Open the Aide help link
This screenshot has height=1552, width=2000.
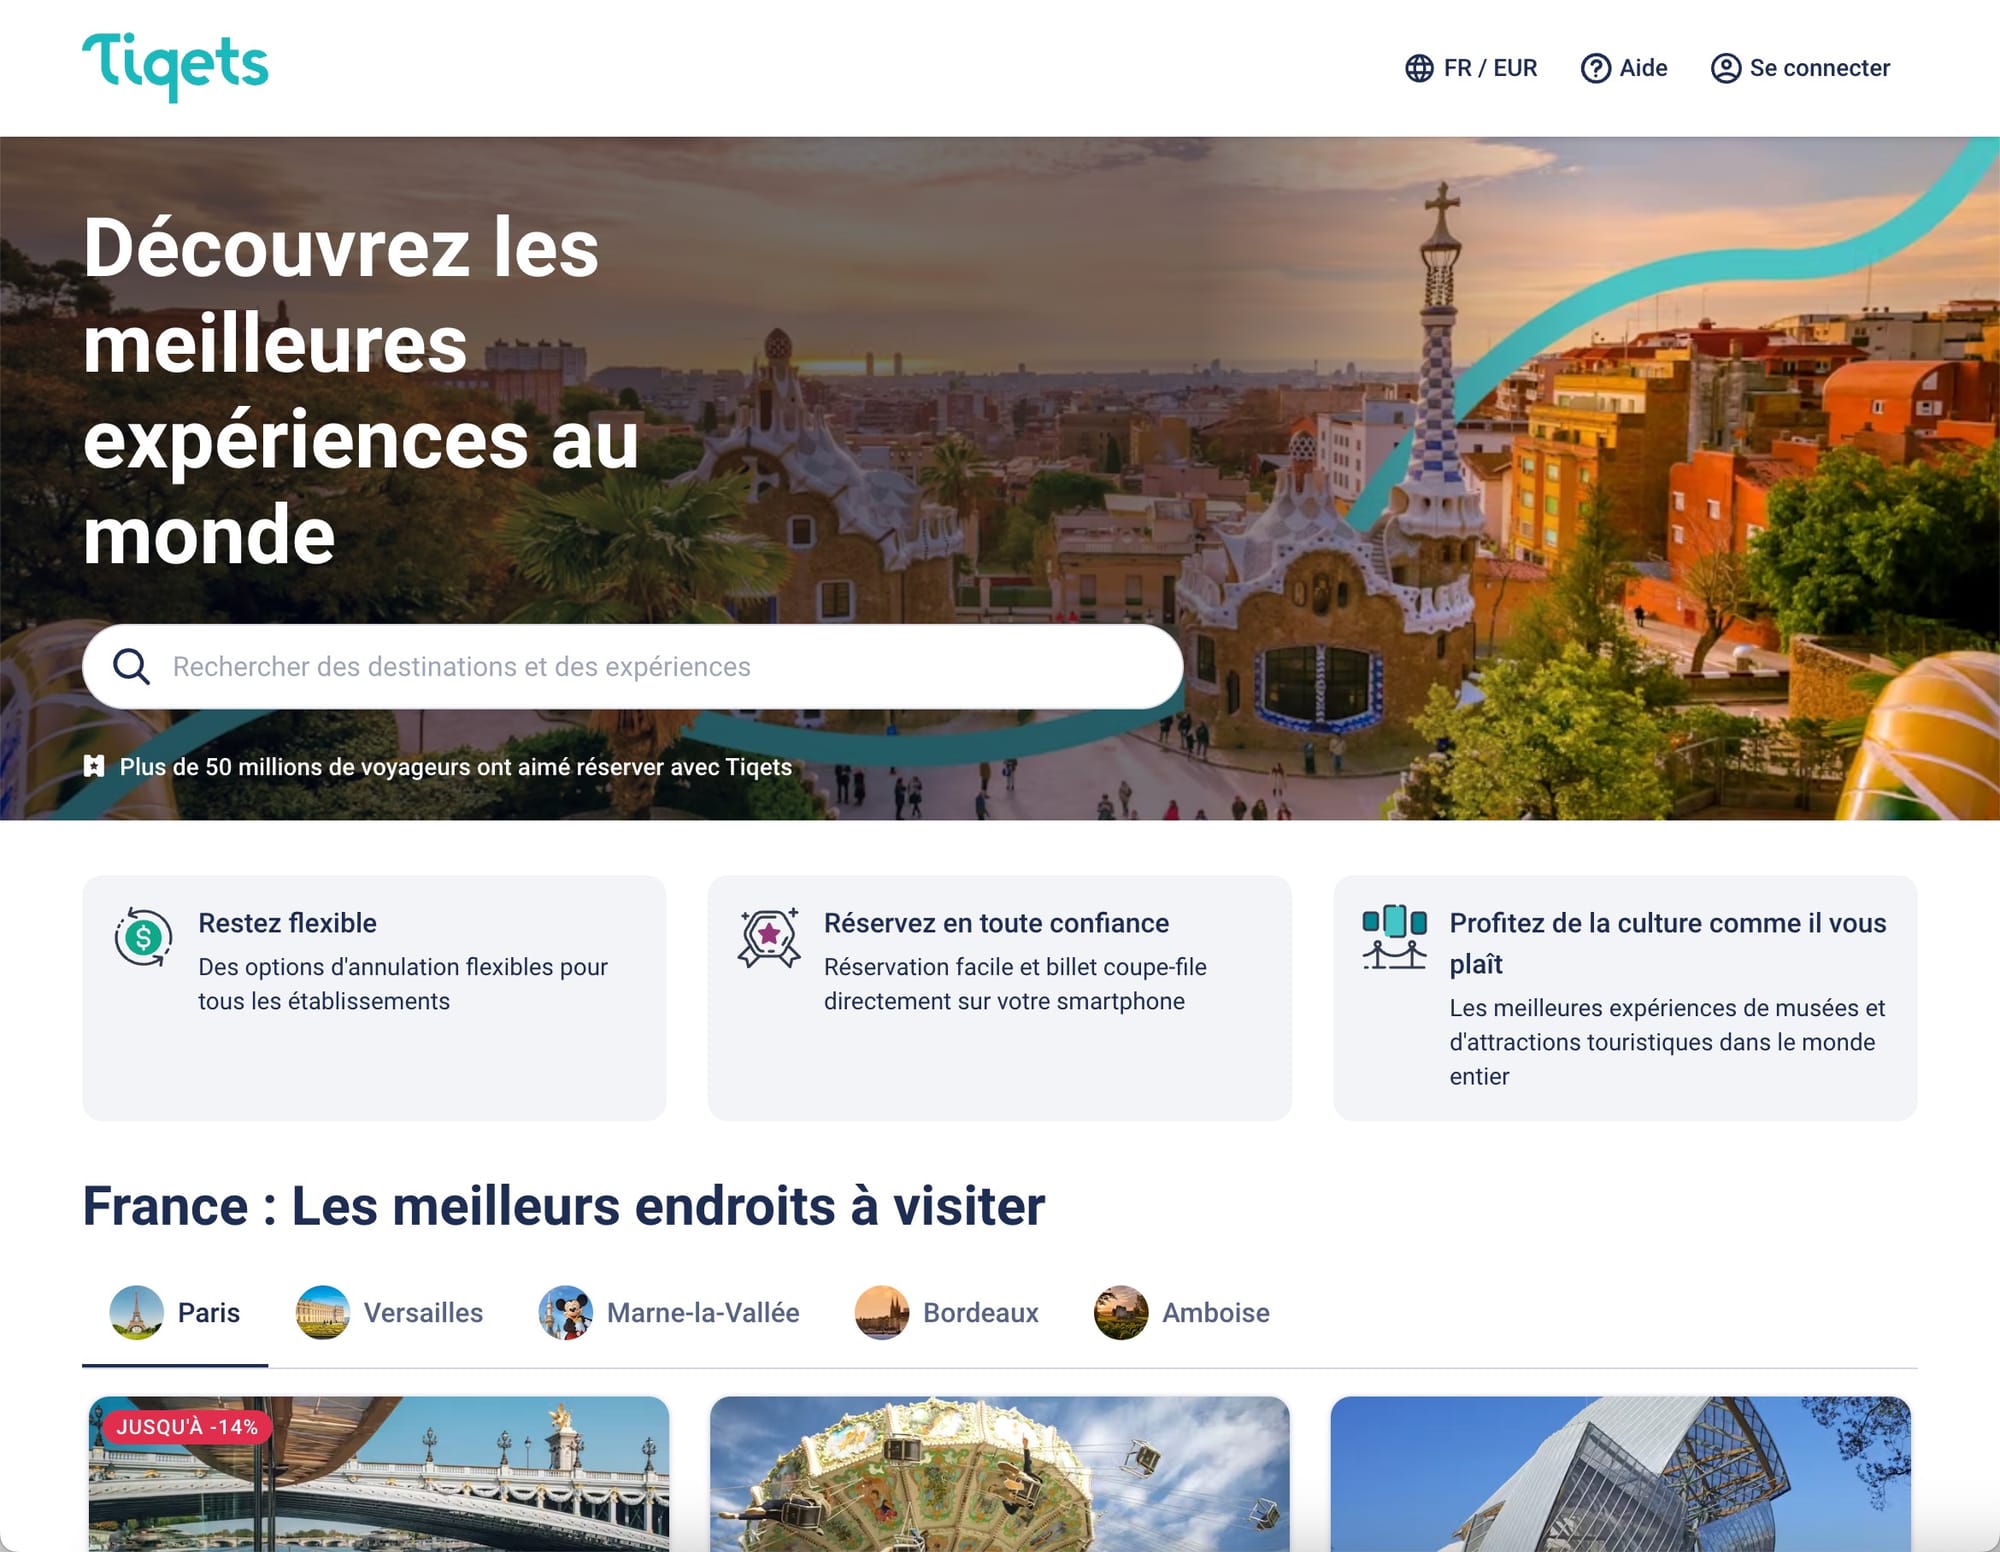pos(1624,68)
